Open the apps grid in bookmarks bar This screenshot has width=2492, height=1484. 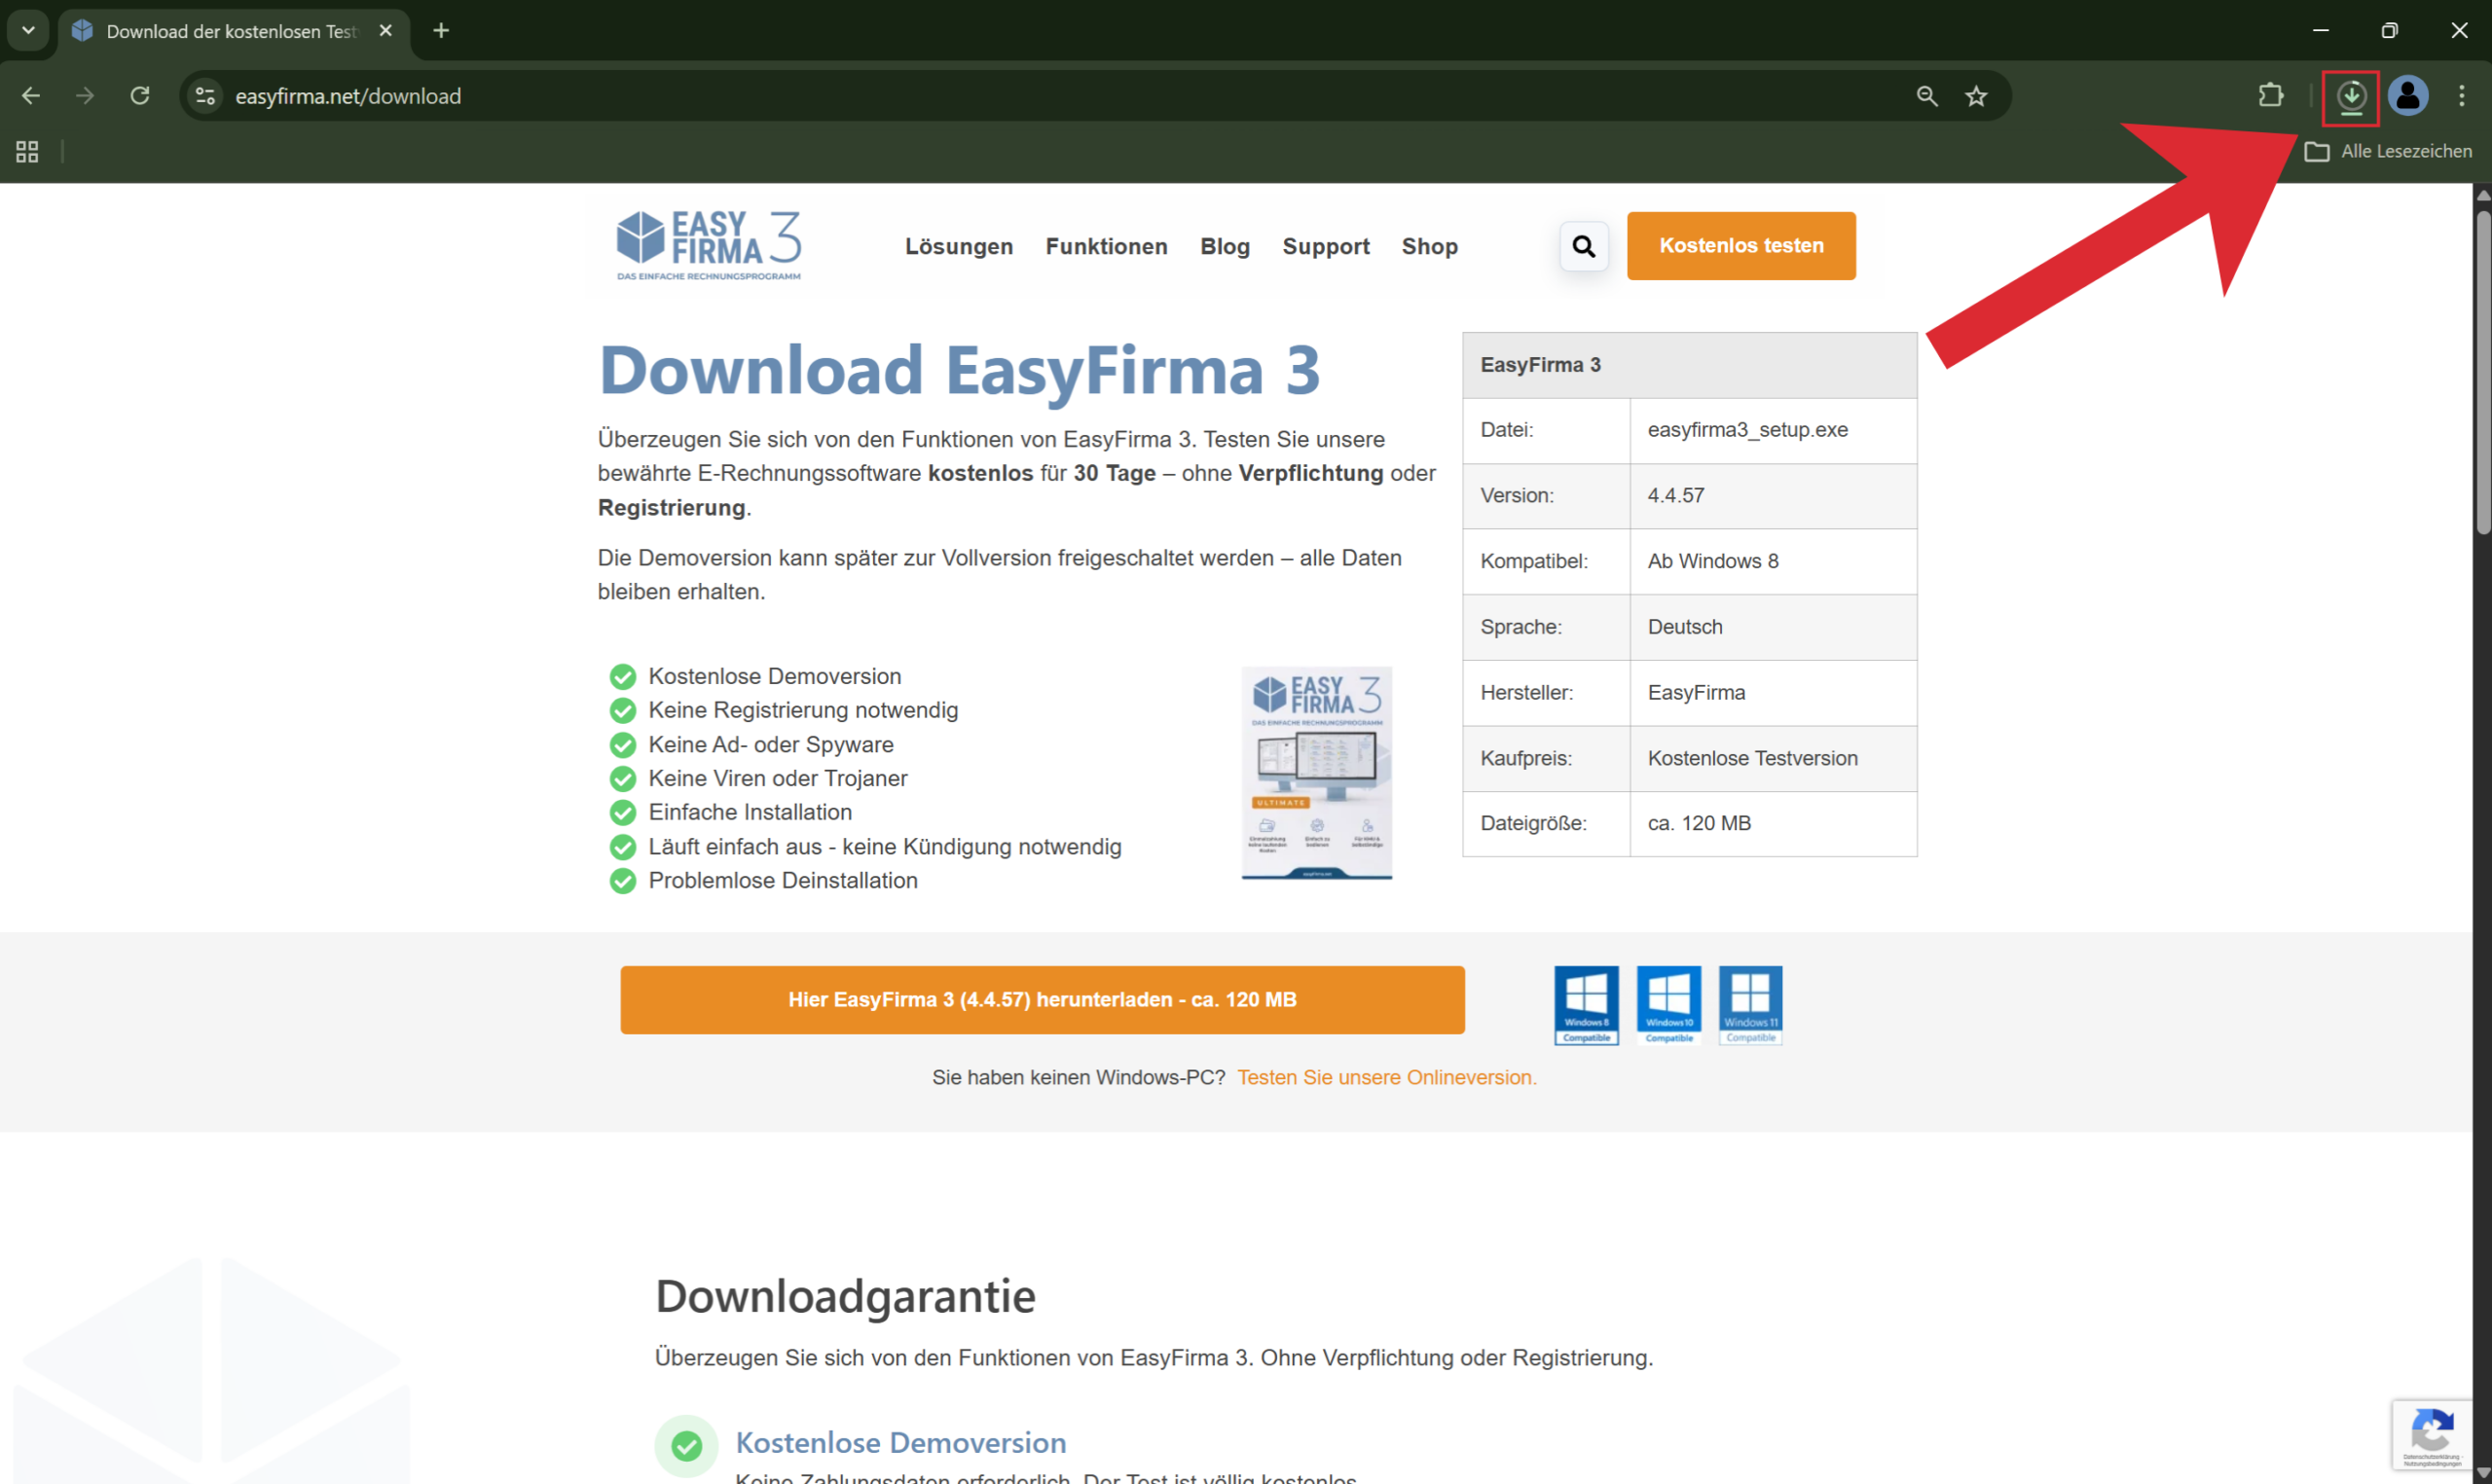[x=27, y=151]
